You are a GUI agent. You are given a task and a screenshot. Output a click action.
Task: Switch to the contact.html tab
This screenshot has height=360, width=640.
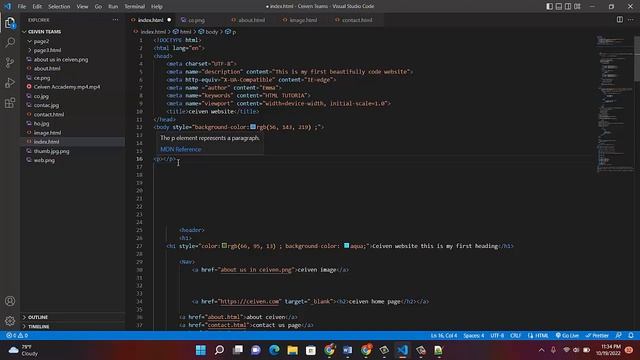pyautogui.click(x=357, y=20)
